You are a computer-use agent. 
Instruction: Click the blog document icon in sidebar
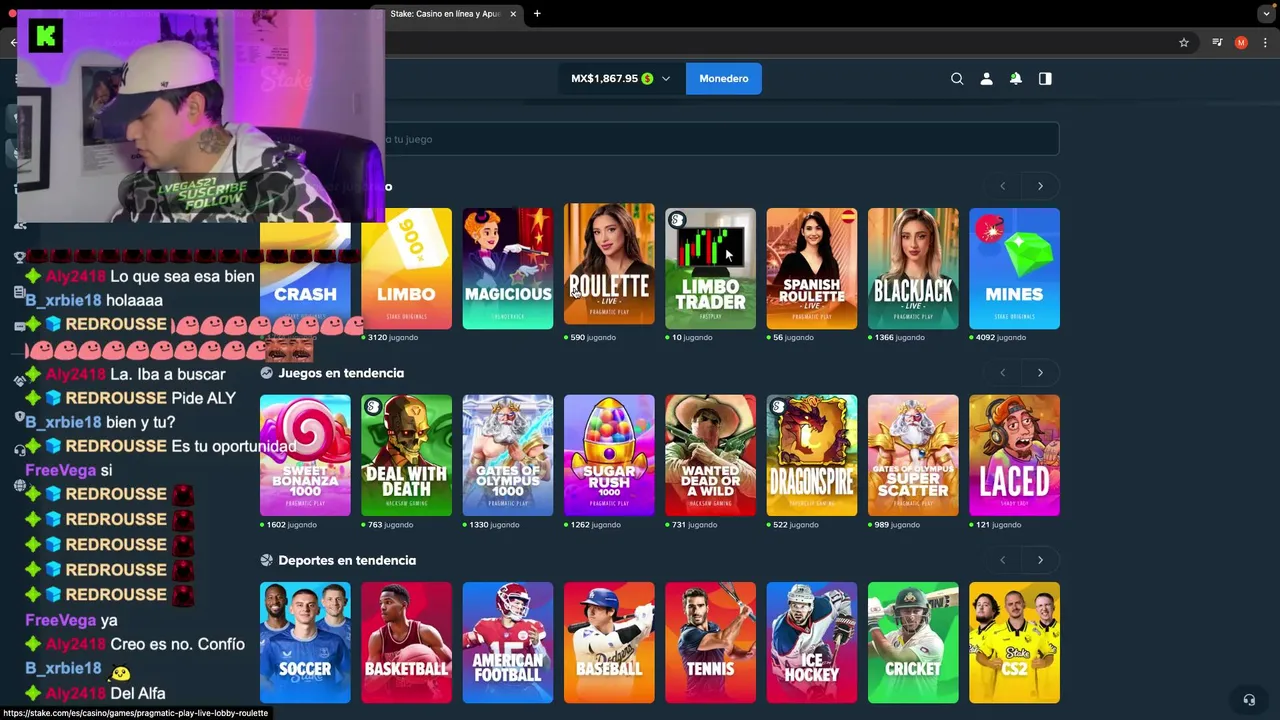[19, 292]
